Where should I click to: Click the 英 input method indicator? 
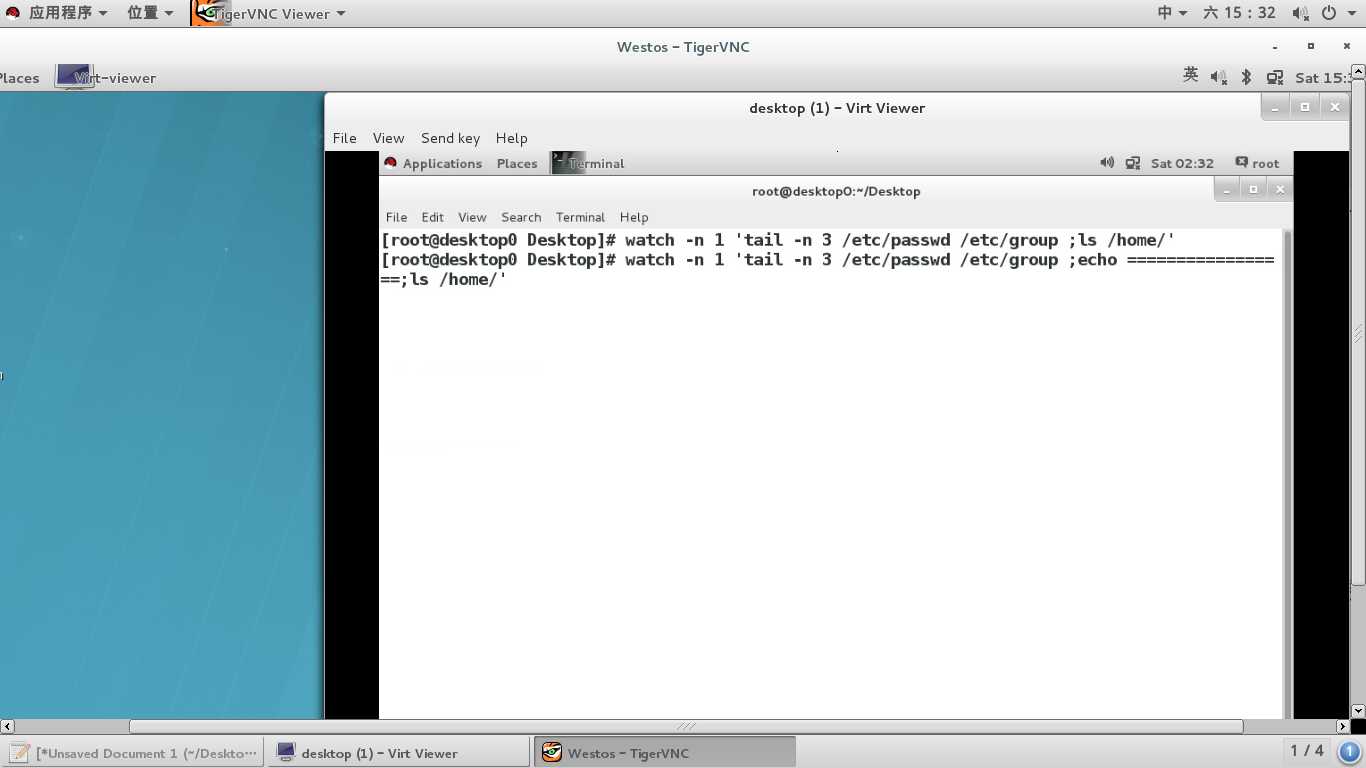(1190, 75)
